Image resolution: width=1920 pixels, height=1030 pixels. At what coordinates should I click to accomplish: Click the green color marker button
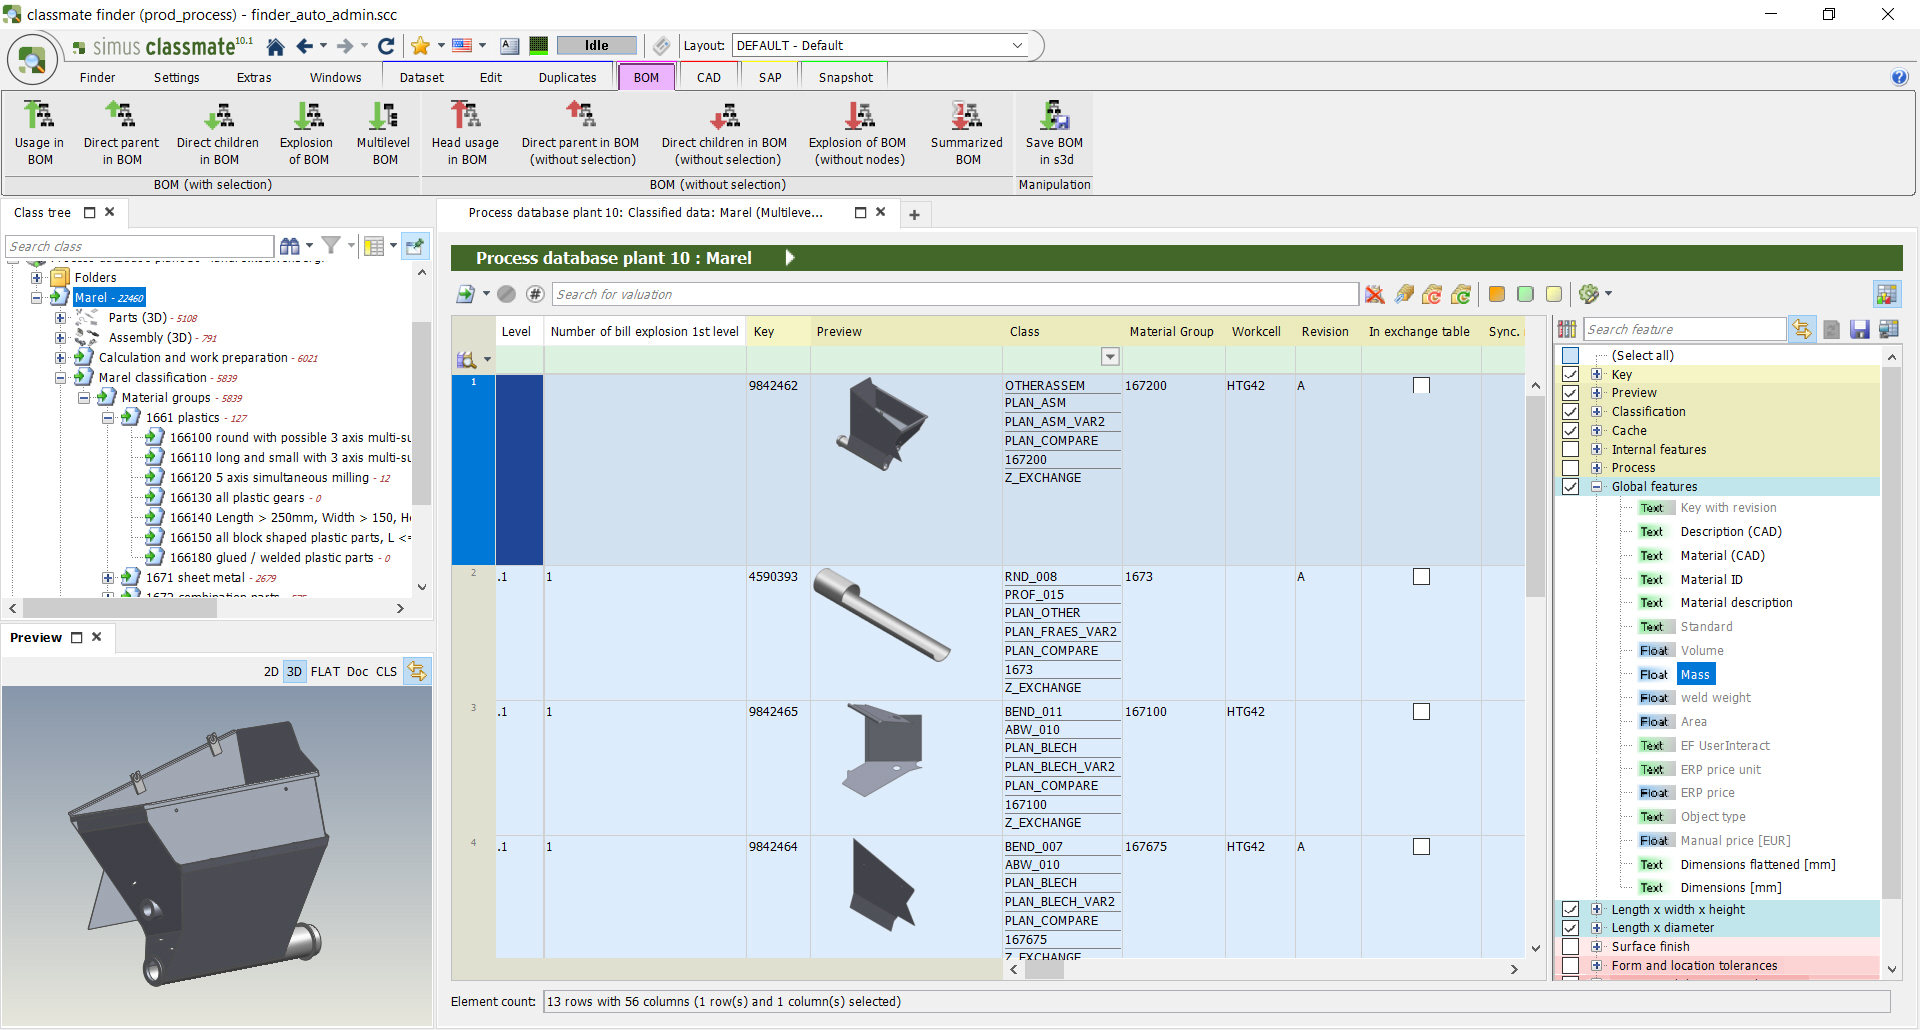coord(1525,294)
